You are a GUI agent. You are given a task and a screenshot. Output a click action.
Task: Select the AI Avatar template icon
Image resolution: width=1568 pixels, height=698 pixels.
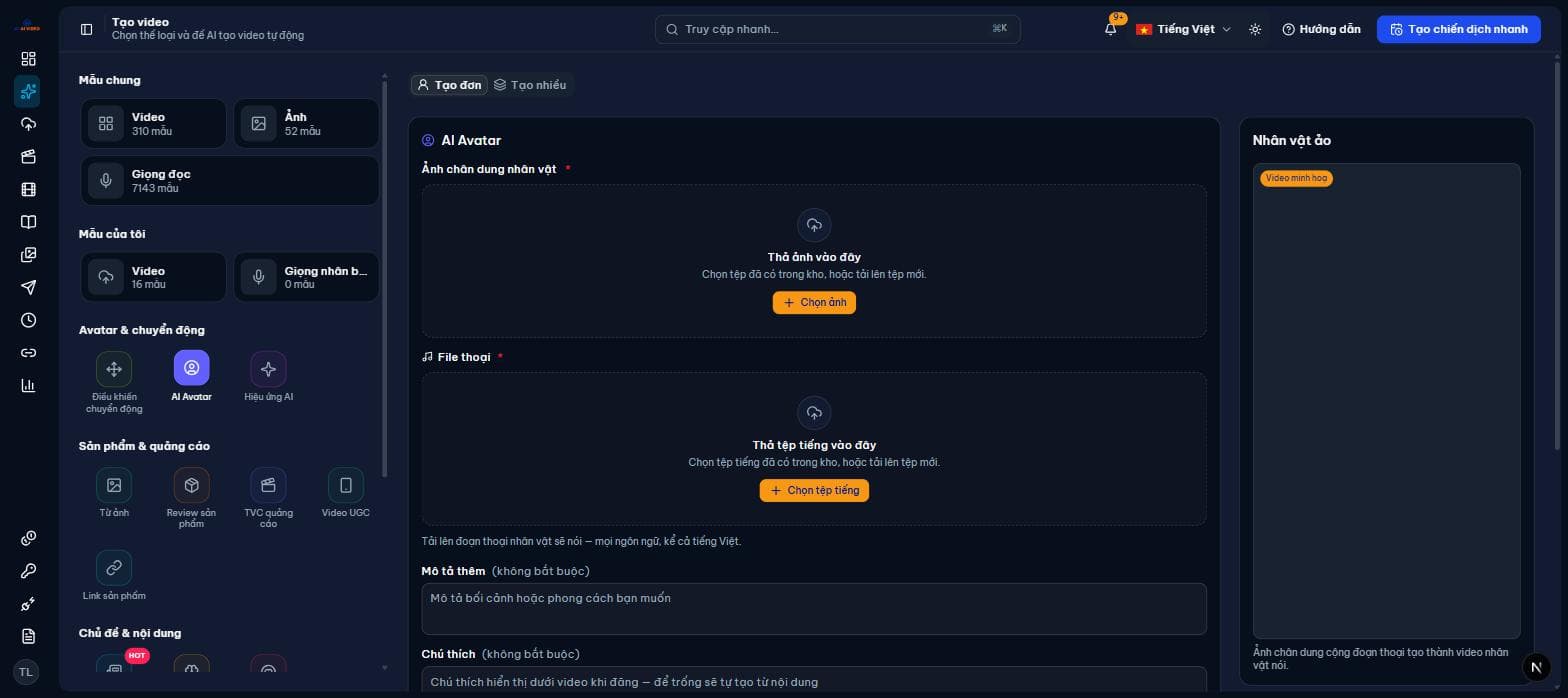coord(191,368)
